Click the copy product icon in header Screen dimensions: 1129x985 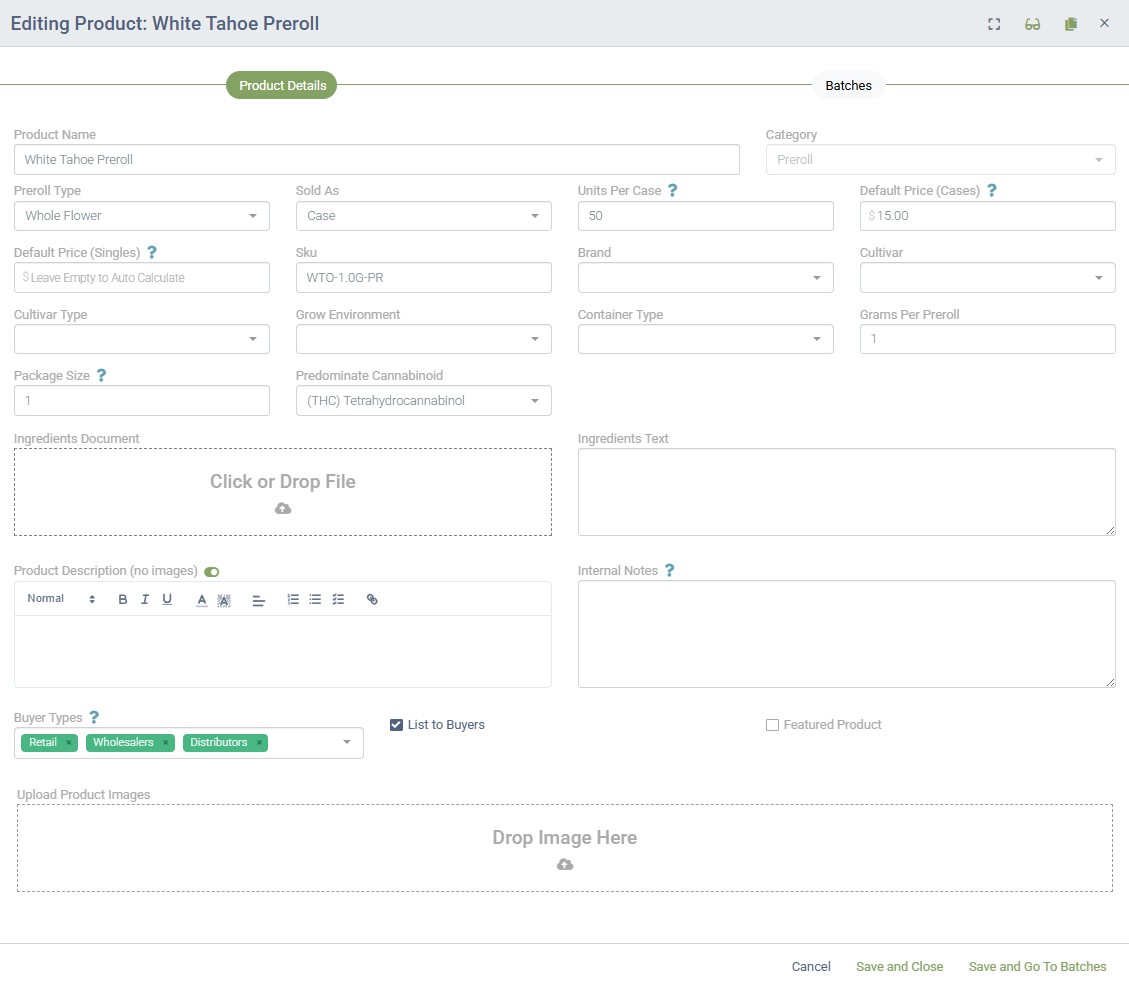pos(1071,24)
